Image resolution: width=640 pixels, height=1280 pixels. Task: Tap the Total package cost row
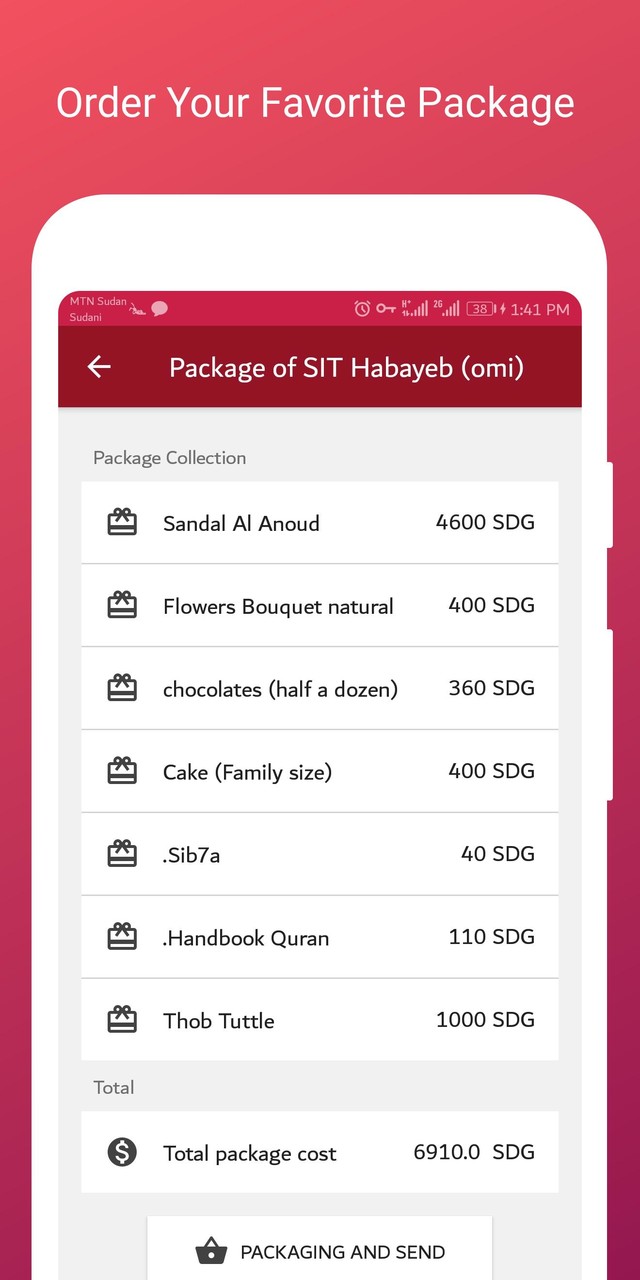[320, 1152]
